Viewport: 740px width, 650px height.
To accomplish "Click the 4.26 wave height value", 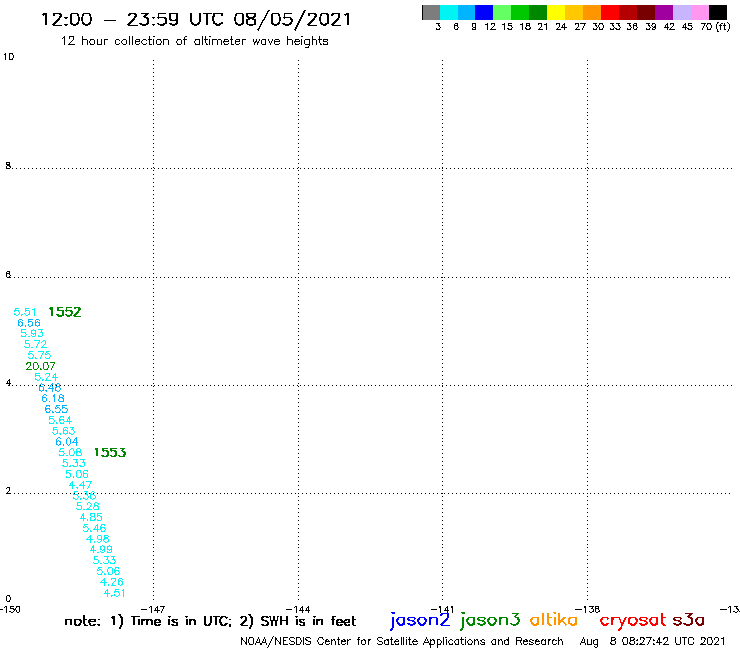I will coord(111,582).
